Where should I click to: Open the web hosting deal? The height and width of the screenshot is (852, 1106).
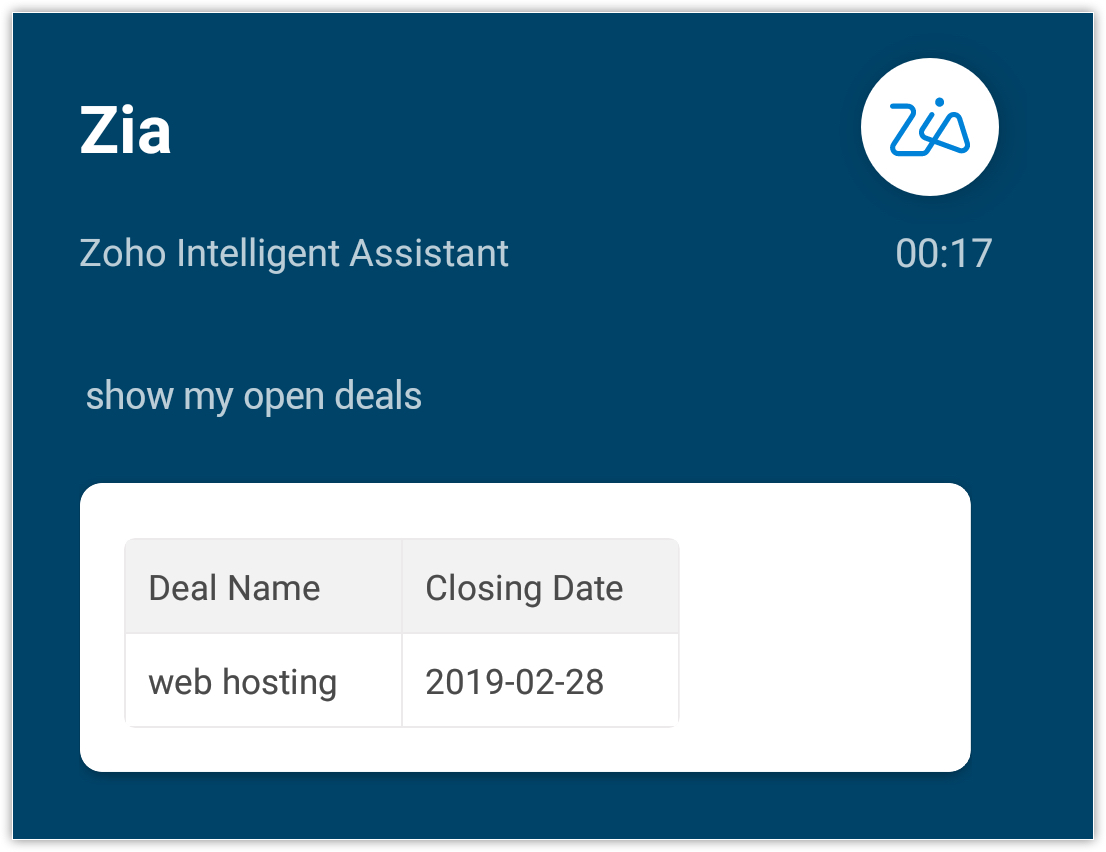(x=242, y=682)
